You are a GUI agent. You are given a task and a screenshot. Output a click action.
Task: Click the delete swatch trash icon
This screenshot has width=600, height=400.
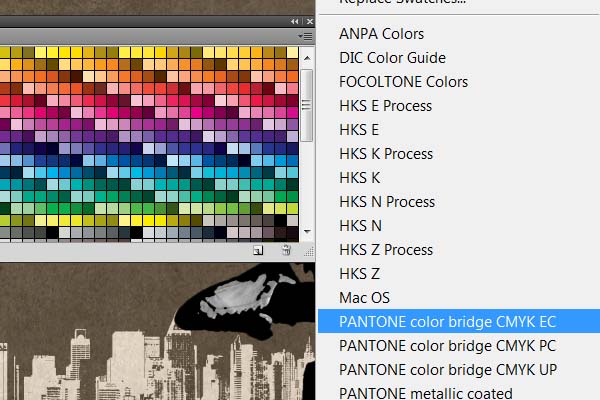tap(286, 251)
